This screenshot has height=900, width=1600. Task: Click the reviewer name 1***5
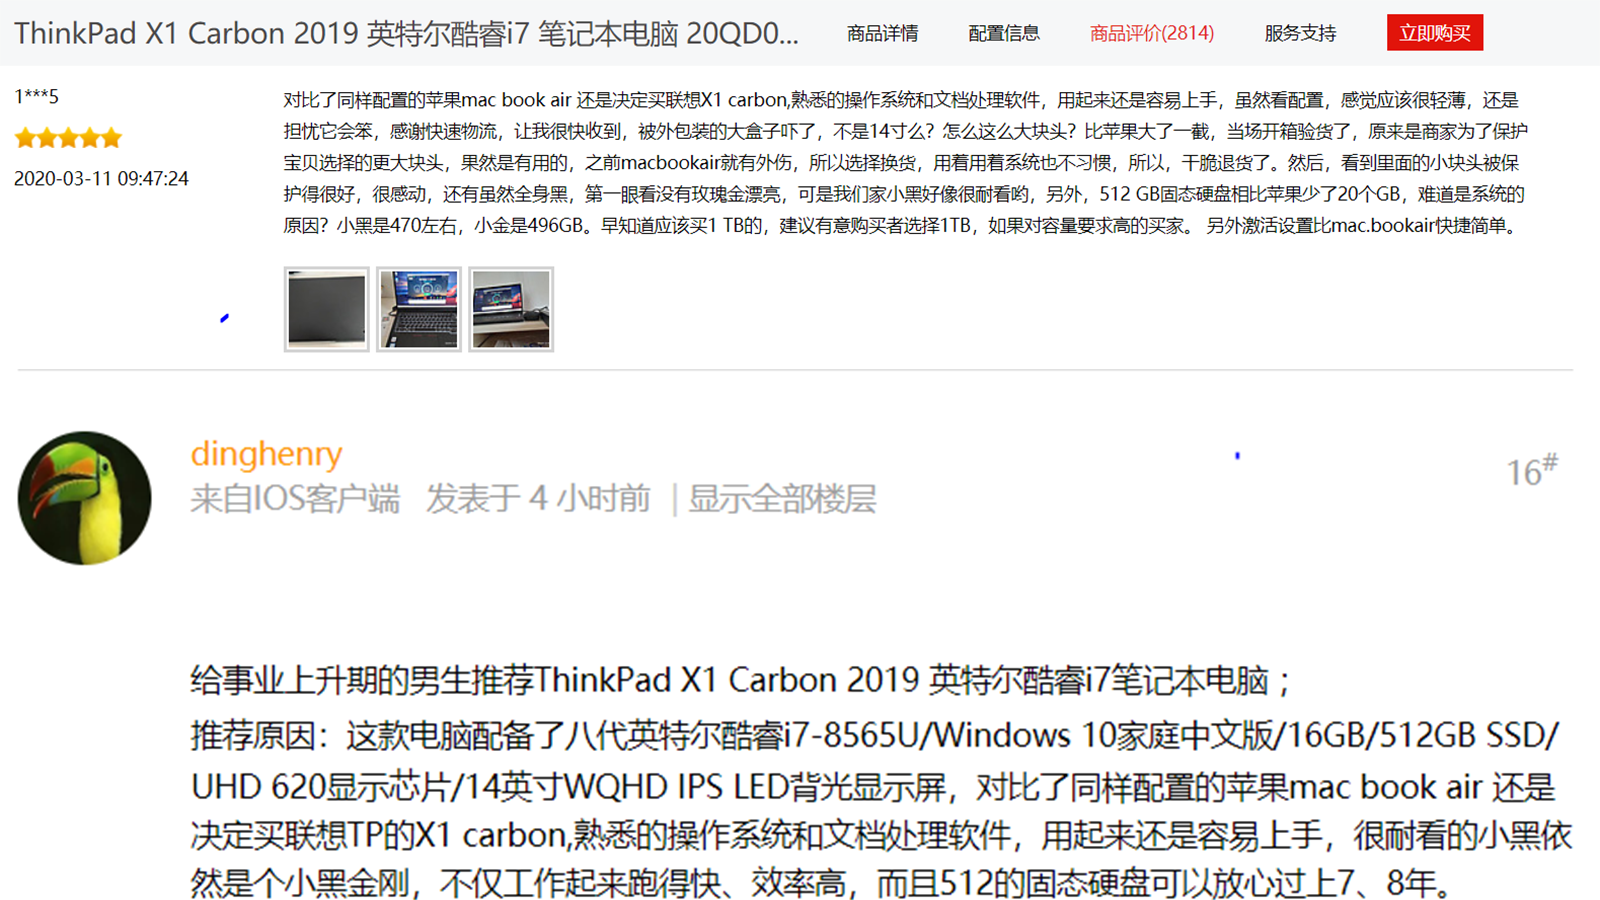click(36, 97)
